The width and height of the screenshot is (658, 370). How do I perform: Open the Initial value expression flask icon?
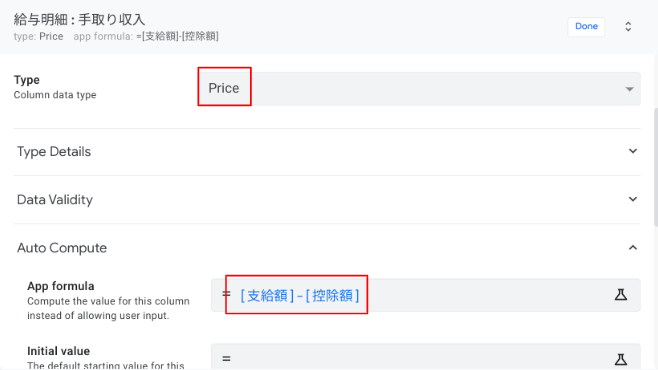tap(621, 359)
